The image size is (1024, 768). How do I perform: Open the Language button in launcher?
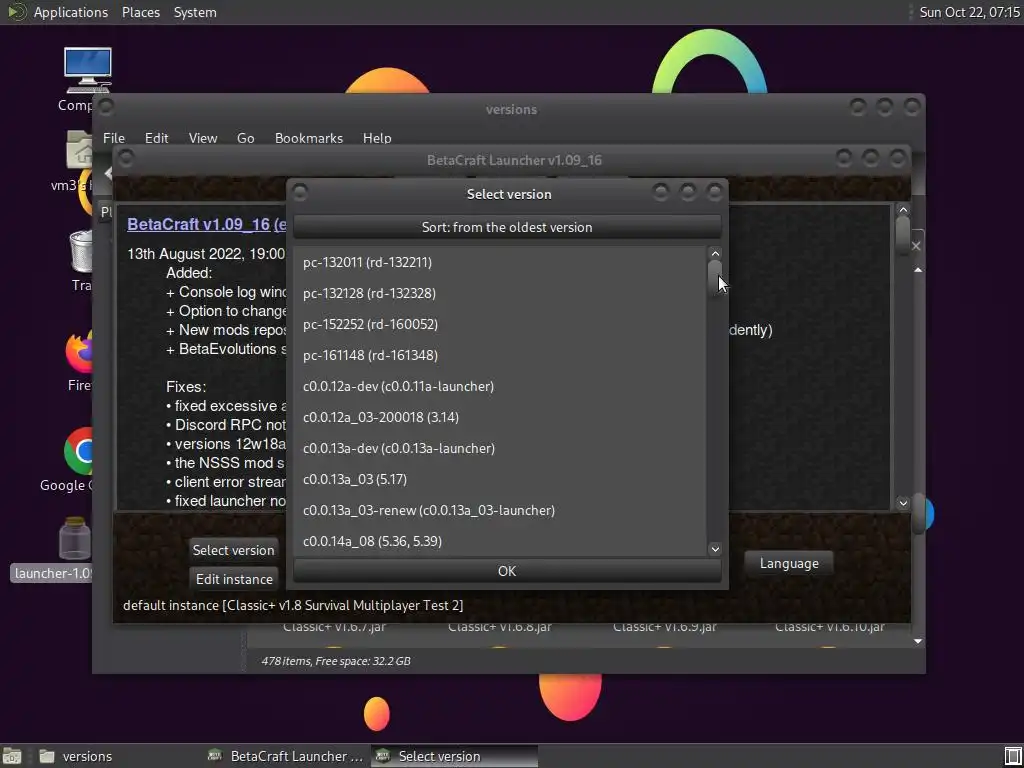pyautogui.click(x=789, y=563)
